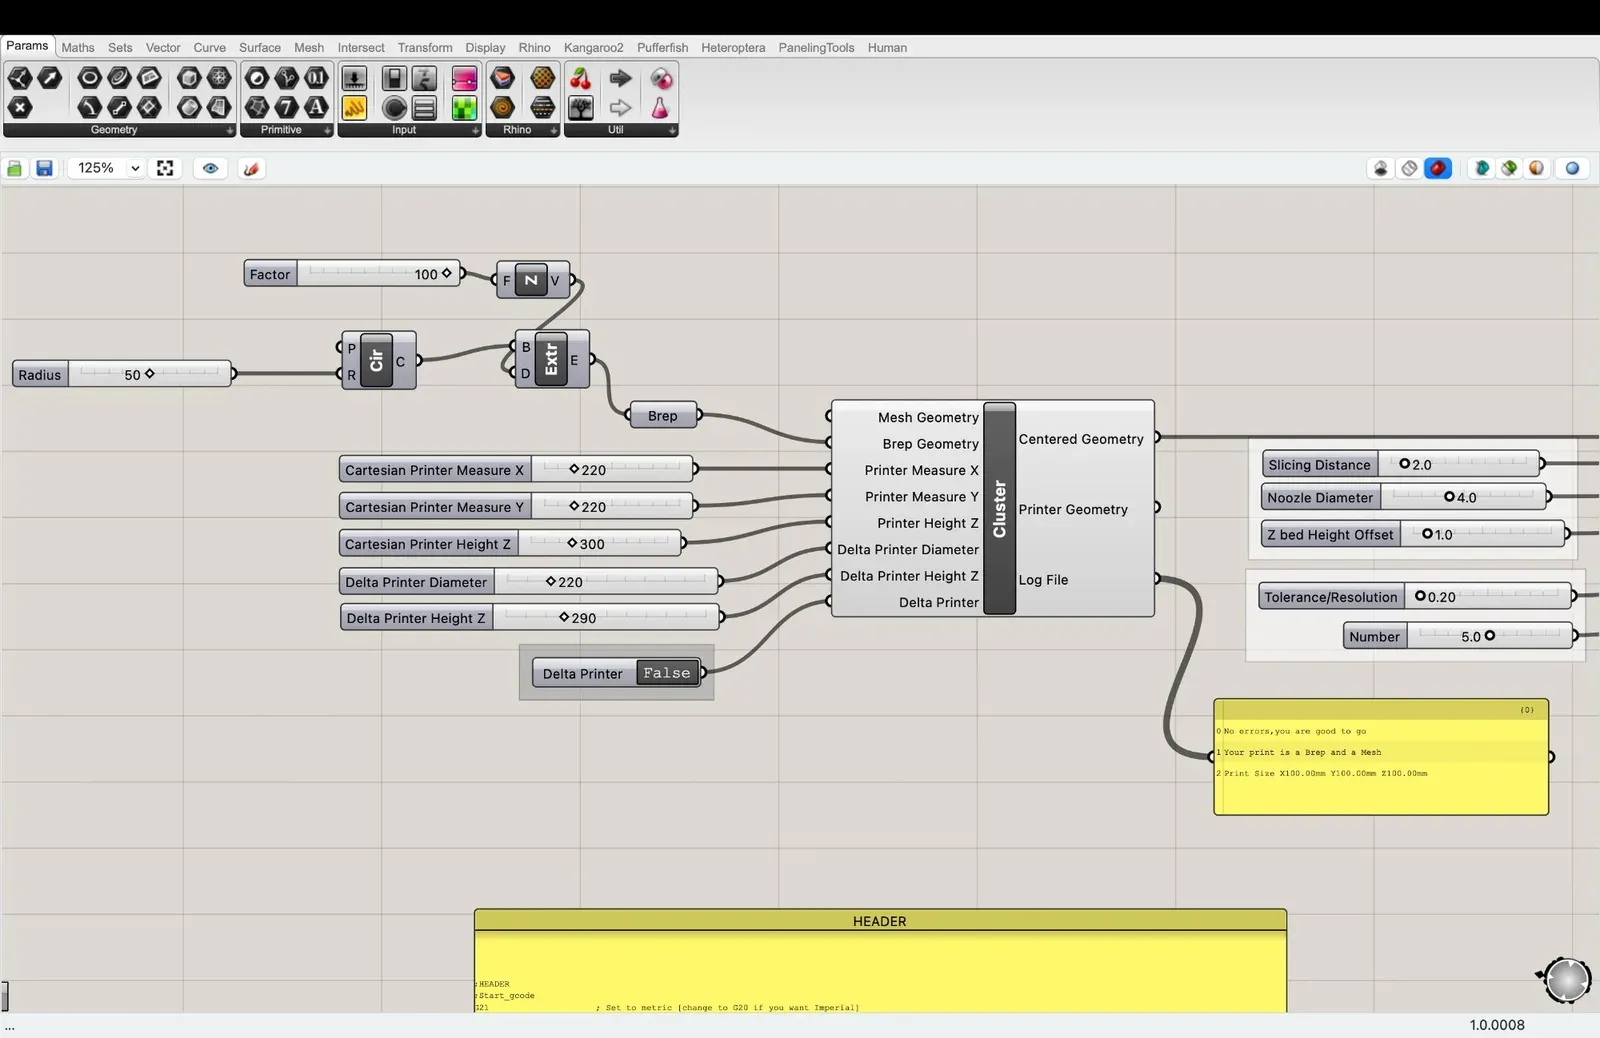Select the Box parameter icon
This screenshot has height=1038, width=1600.
pos(189,78)
